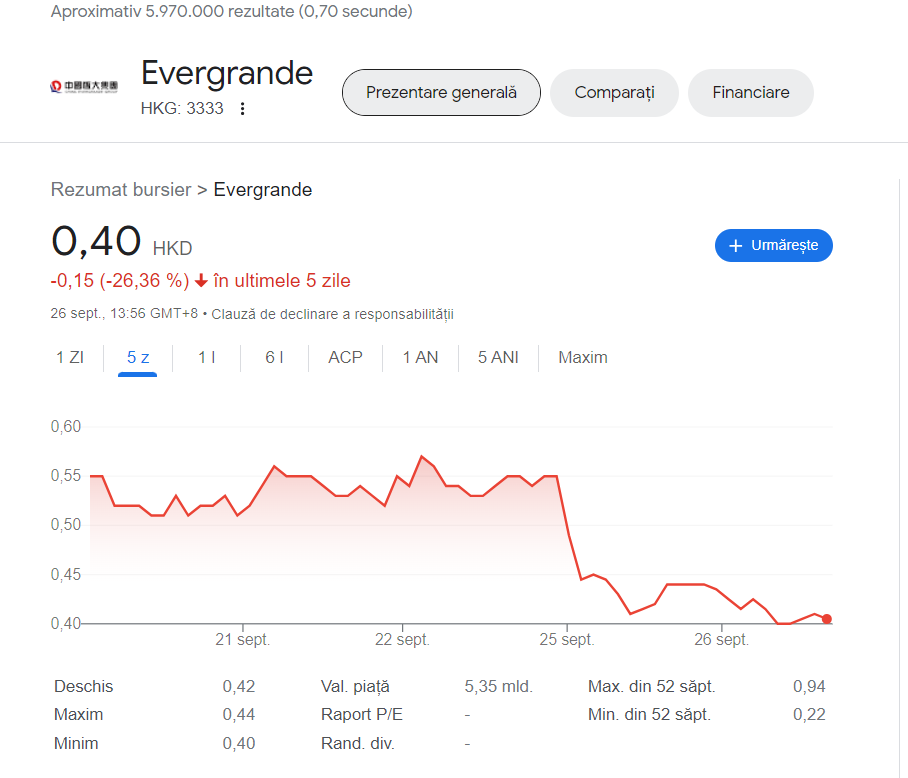Switch chart to 1 l range
The height and width of the screenshot is (778, 908).
pyautogui.click(x=207, y=358)
